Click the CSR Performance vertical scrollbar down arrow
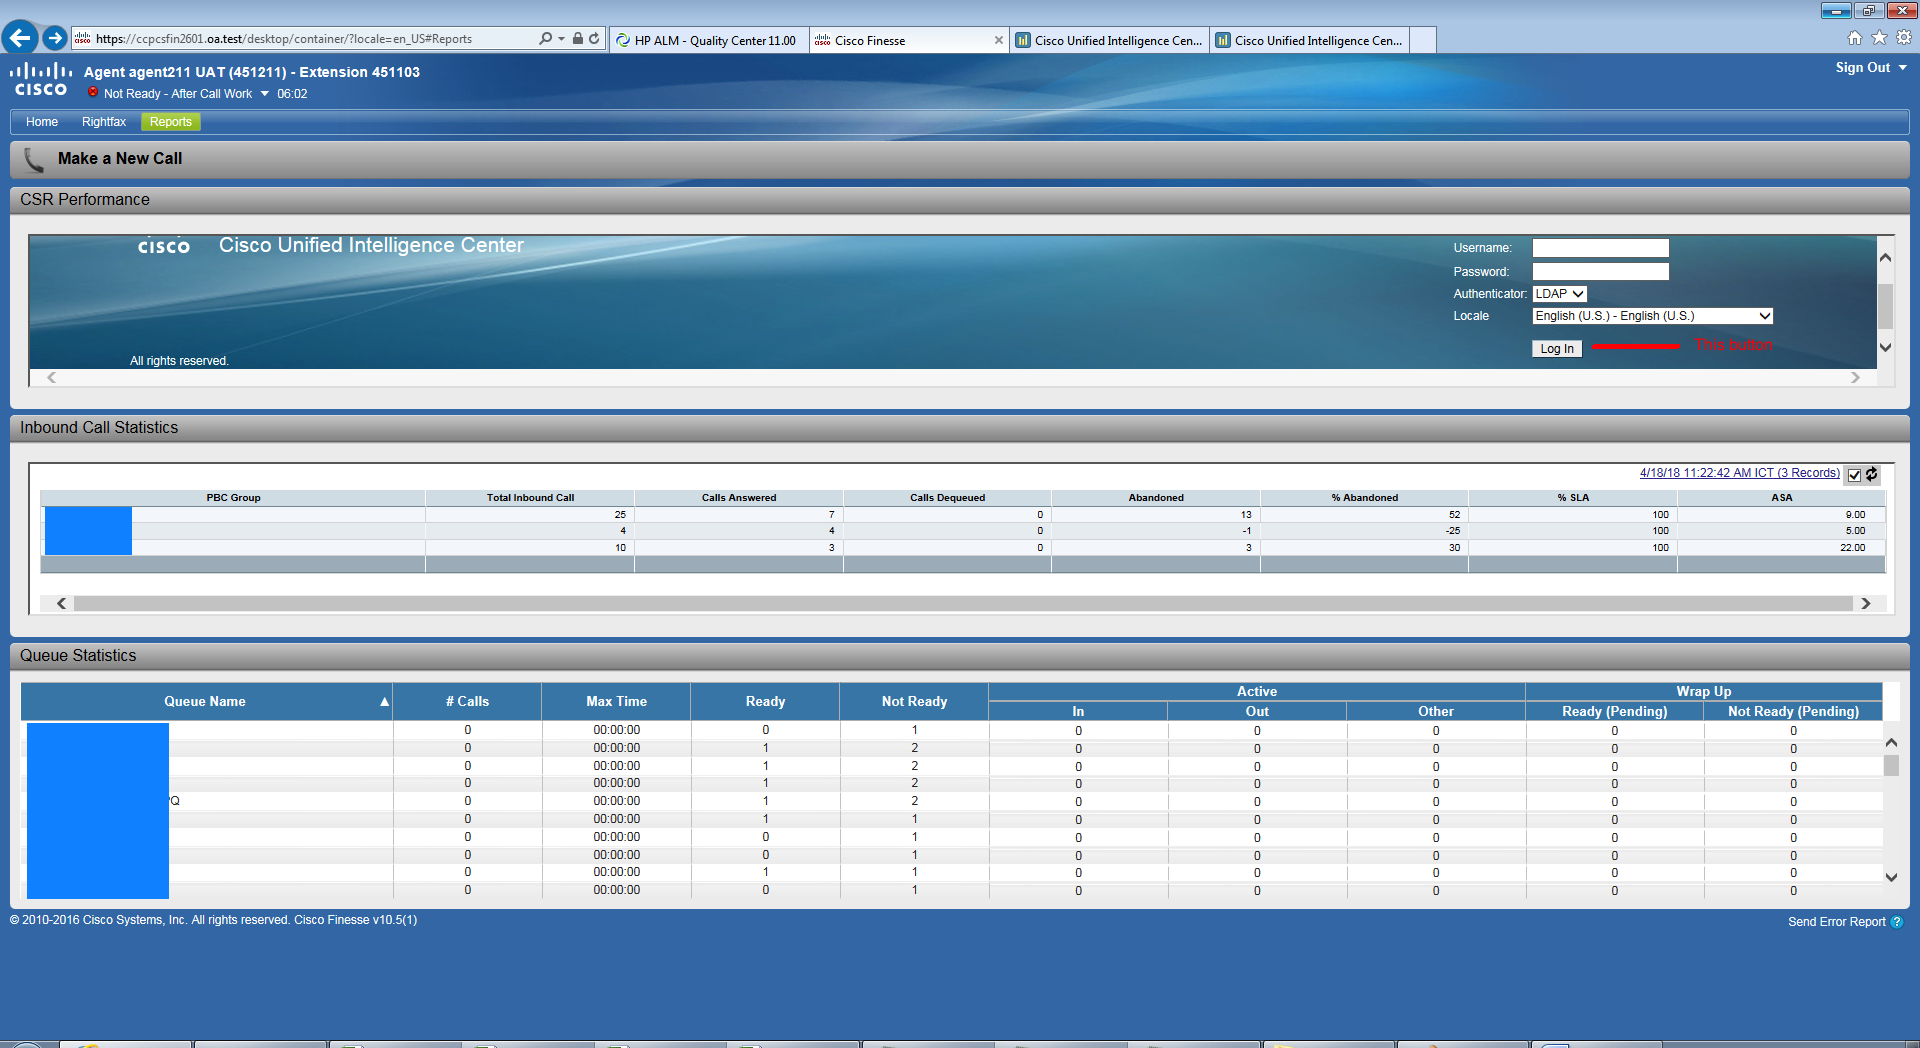 [x=1885, y=348]
